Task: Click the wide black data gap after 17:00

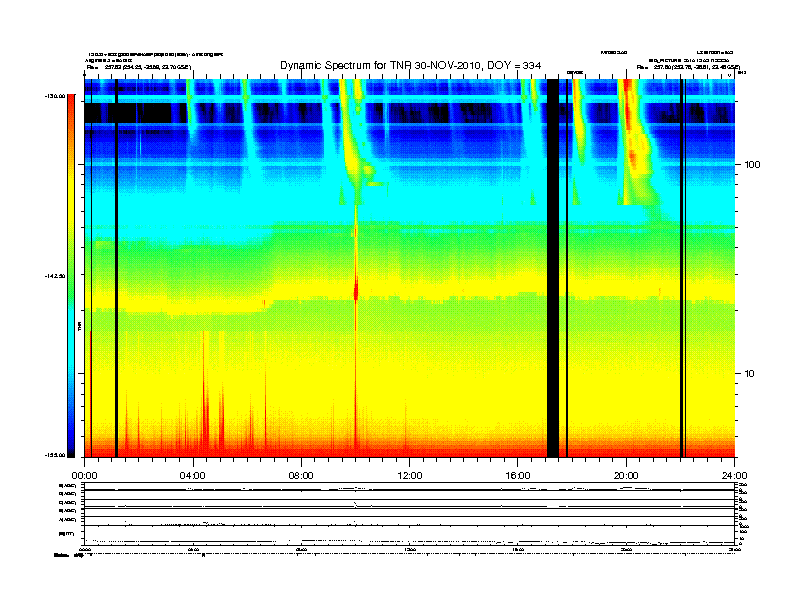Action: coord(553,268)
